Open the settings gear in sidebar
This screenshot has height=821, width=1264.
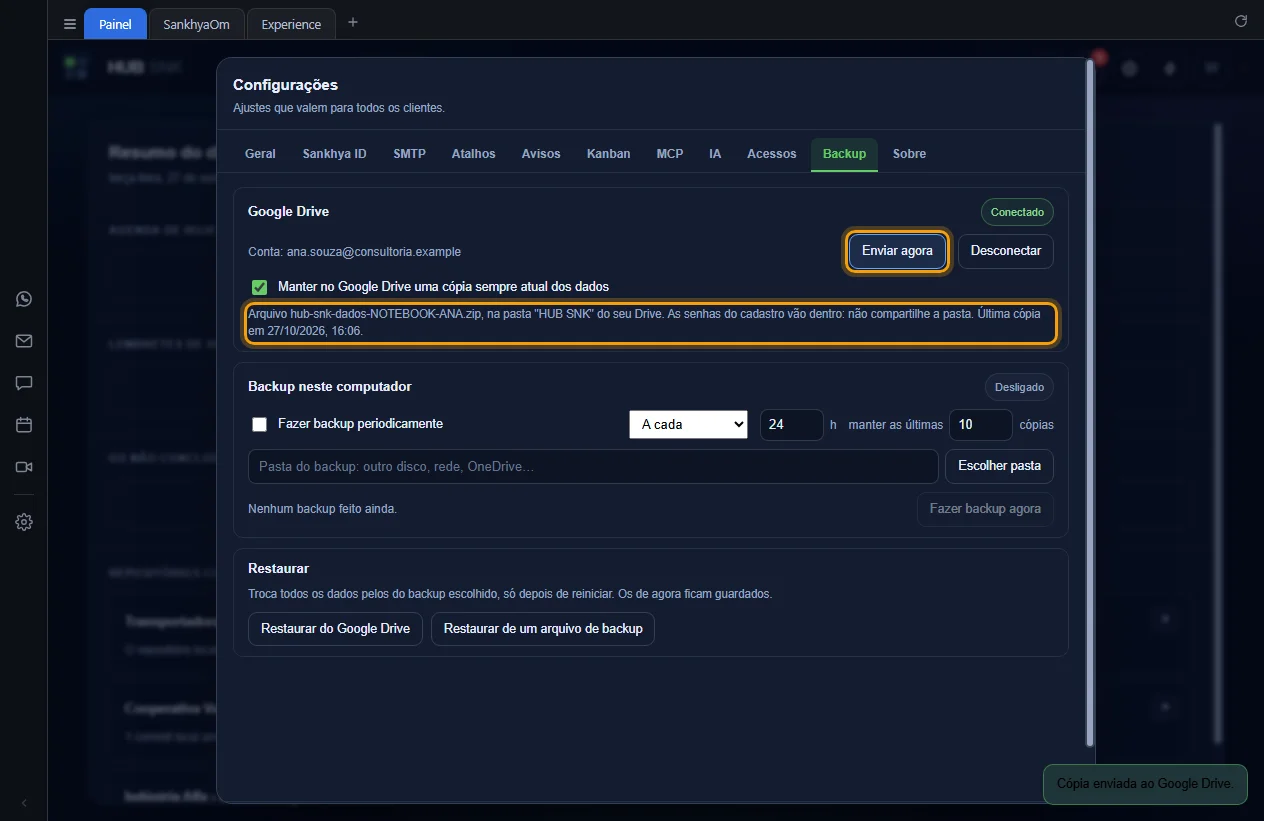click(24, 522)
